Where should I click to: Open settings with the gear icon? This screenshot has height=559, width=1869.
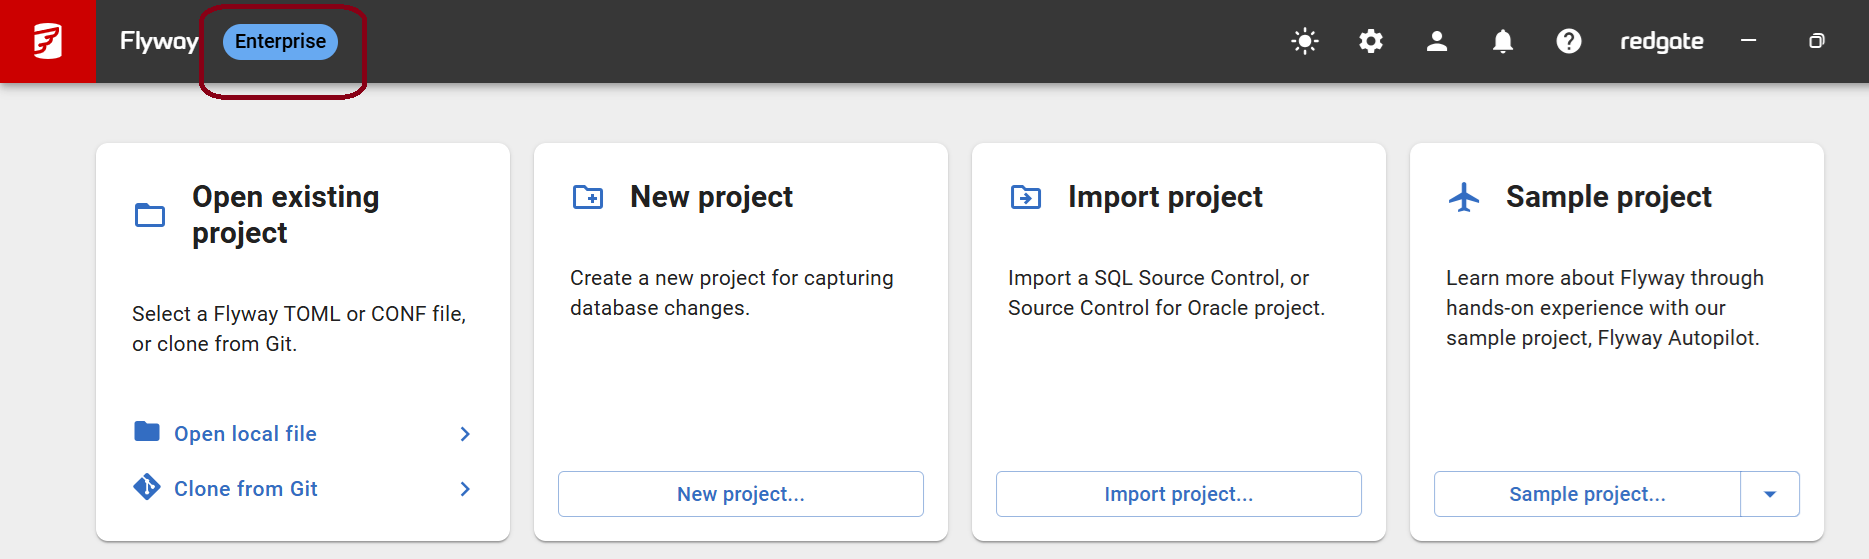[x=1371, y=41]
